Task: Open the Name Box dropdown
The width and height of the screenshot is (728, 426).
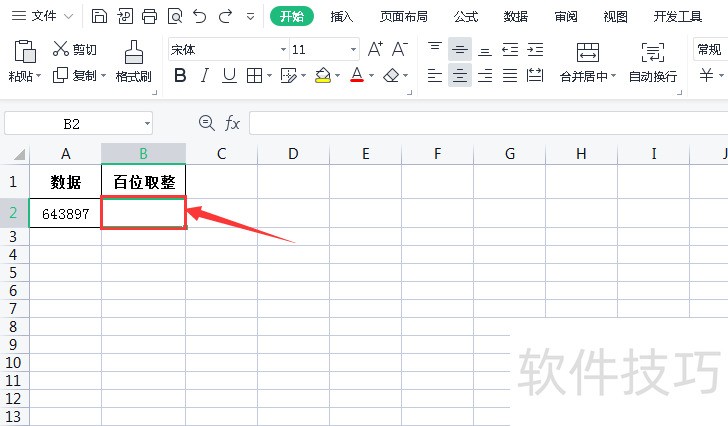Action: click(x=147, y=124)
